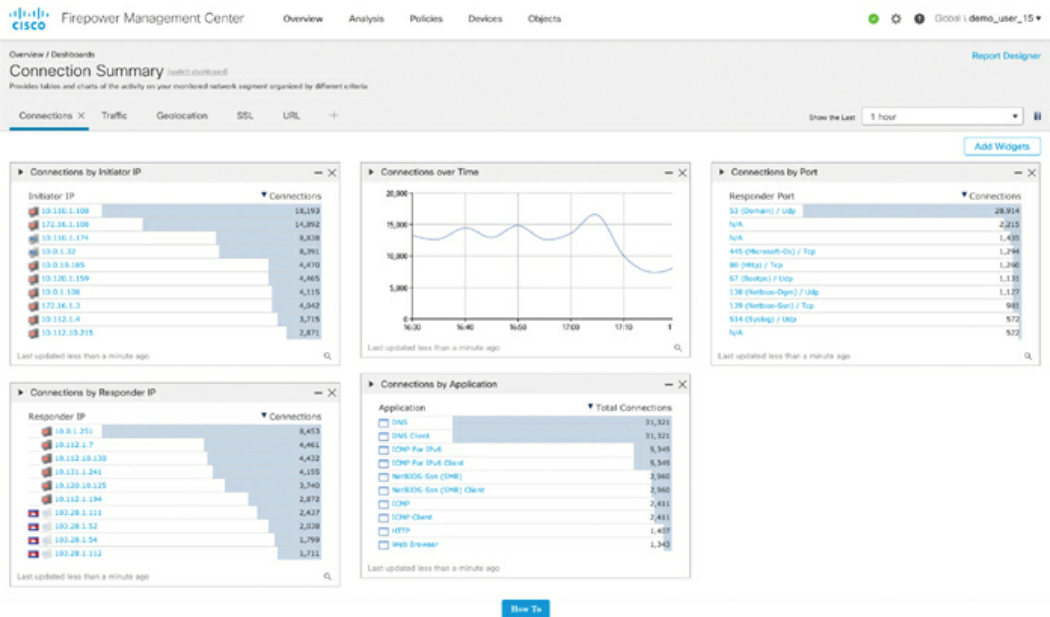This screenshot has height=617, width=1050.
Task: Click host icon beside initiator 10.0.1.32
Action: [x=33, y=252]
